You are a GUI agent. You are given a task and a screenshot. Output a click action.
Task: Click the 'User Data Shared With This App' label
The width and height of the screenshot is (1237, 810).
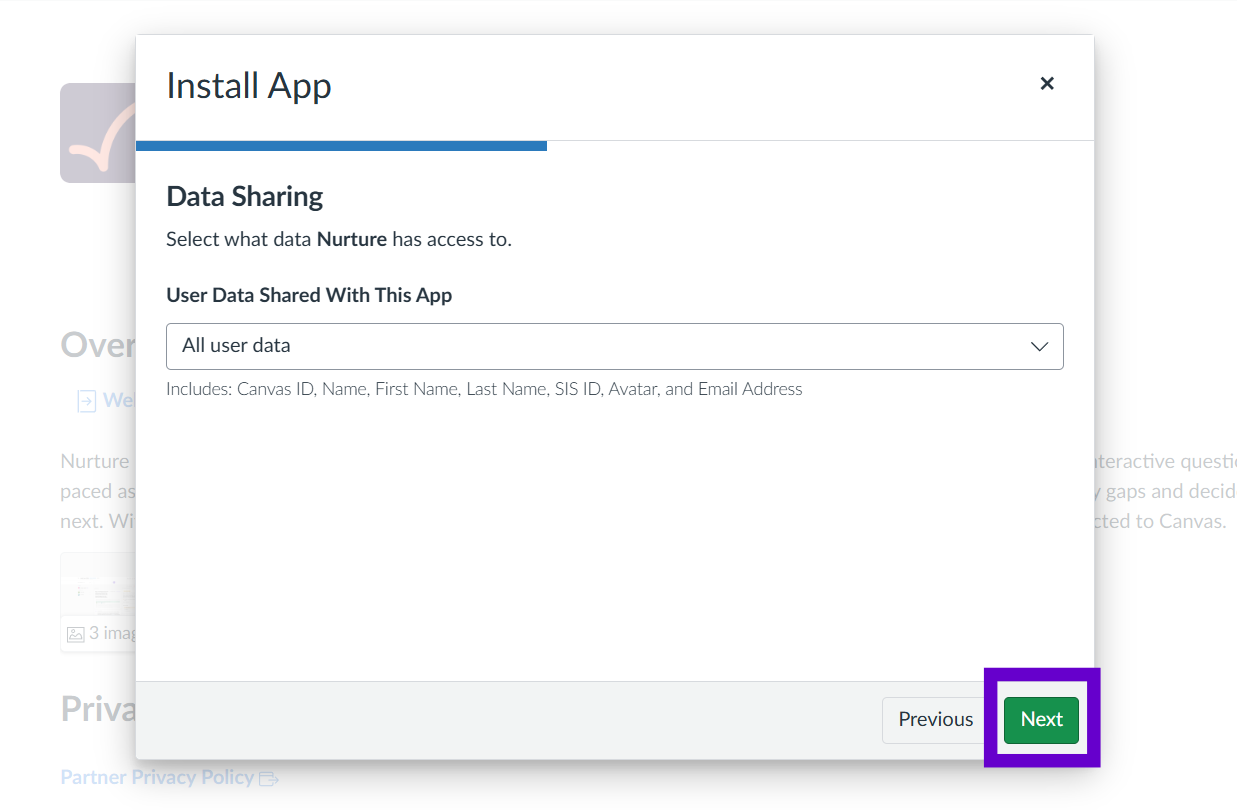(309, 295)
